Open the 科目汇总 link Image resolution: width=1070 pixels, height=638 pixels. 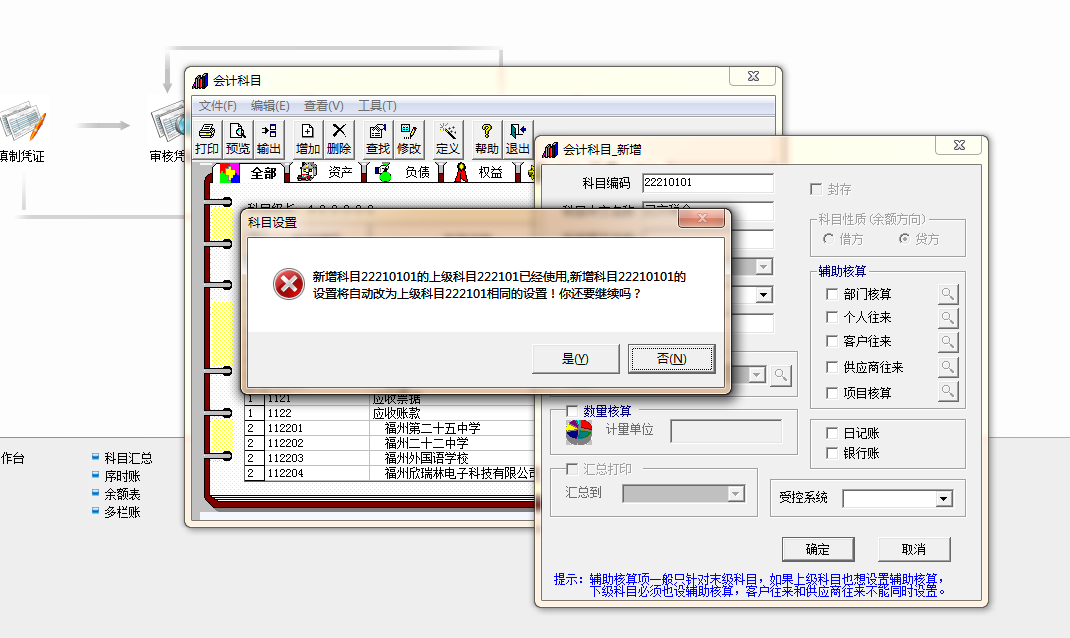click(x=128, y=458)
